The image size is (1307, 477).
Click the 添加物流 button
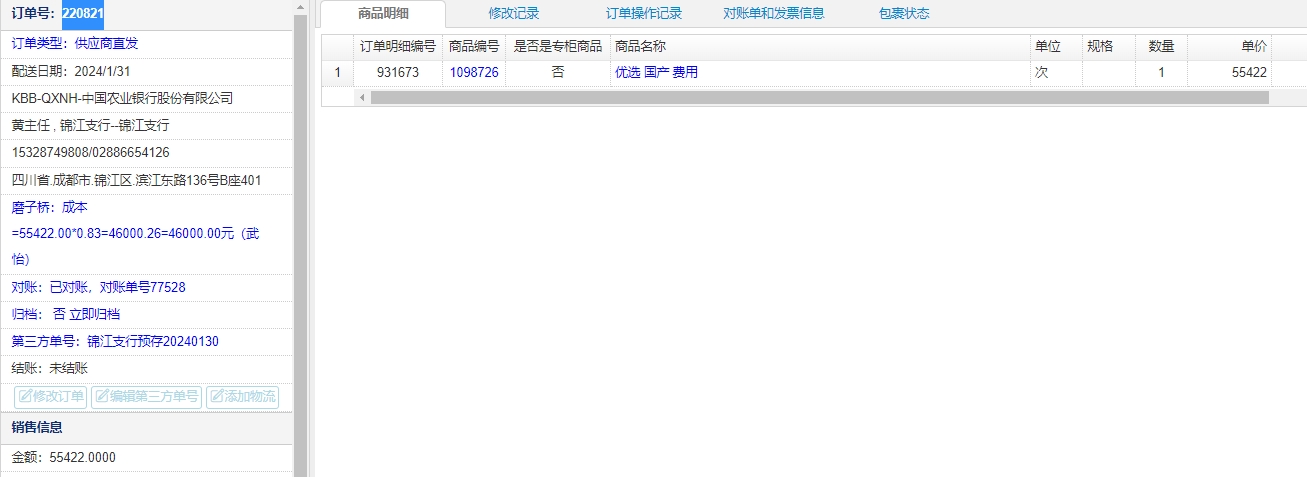tap(243, 396)
